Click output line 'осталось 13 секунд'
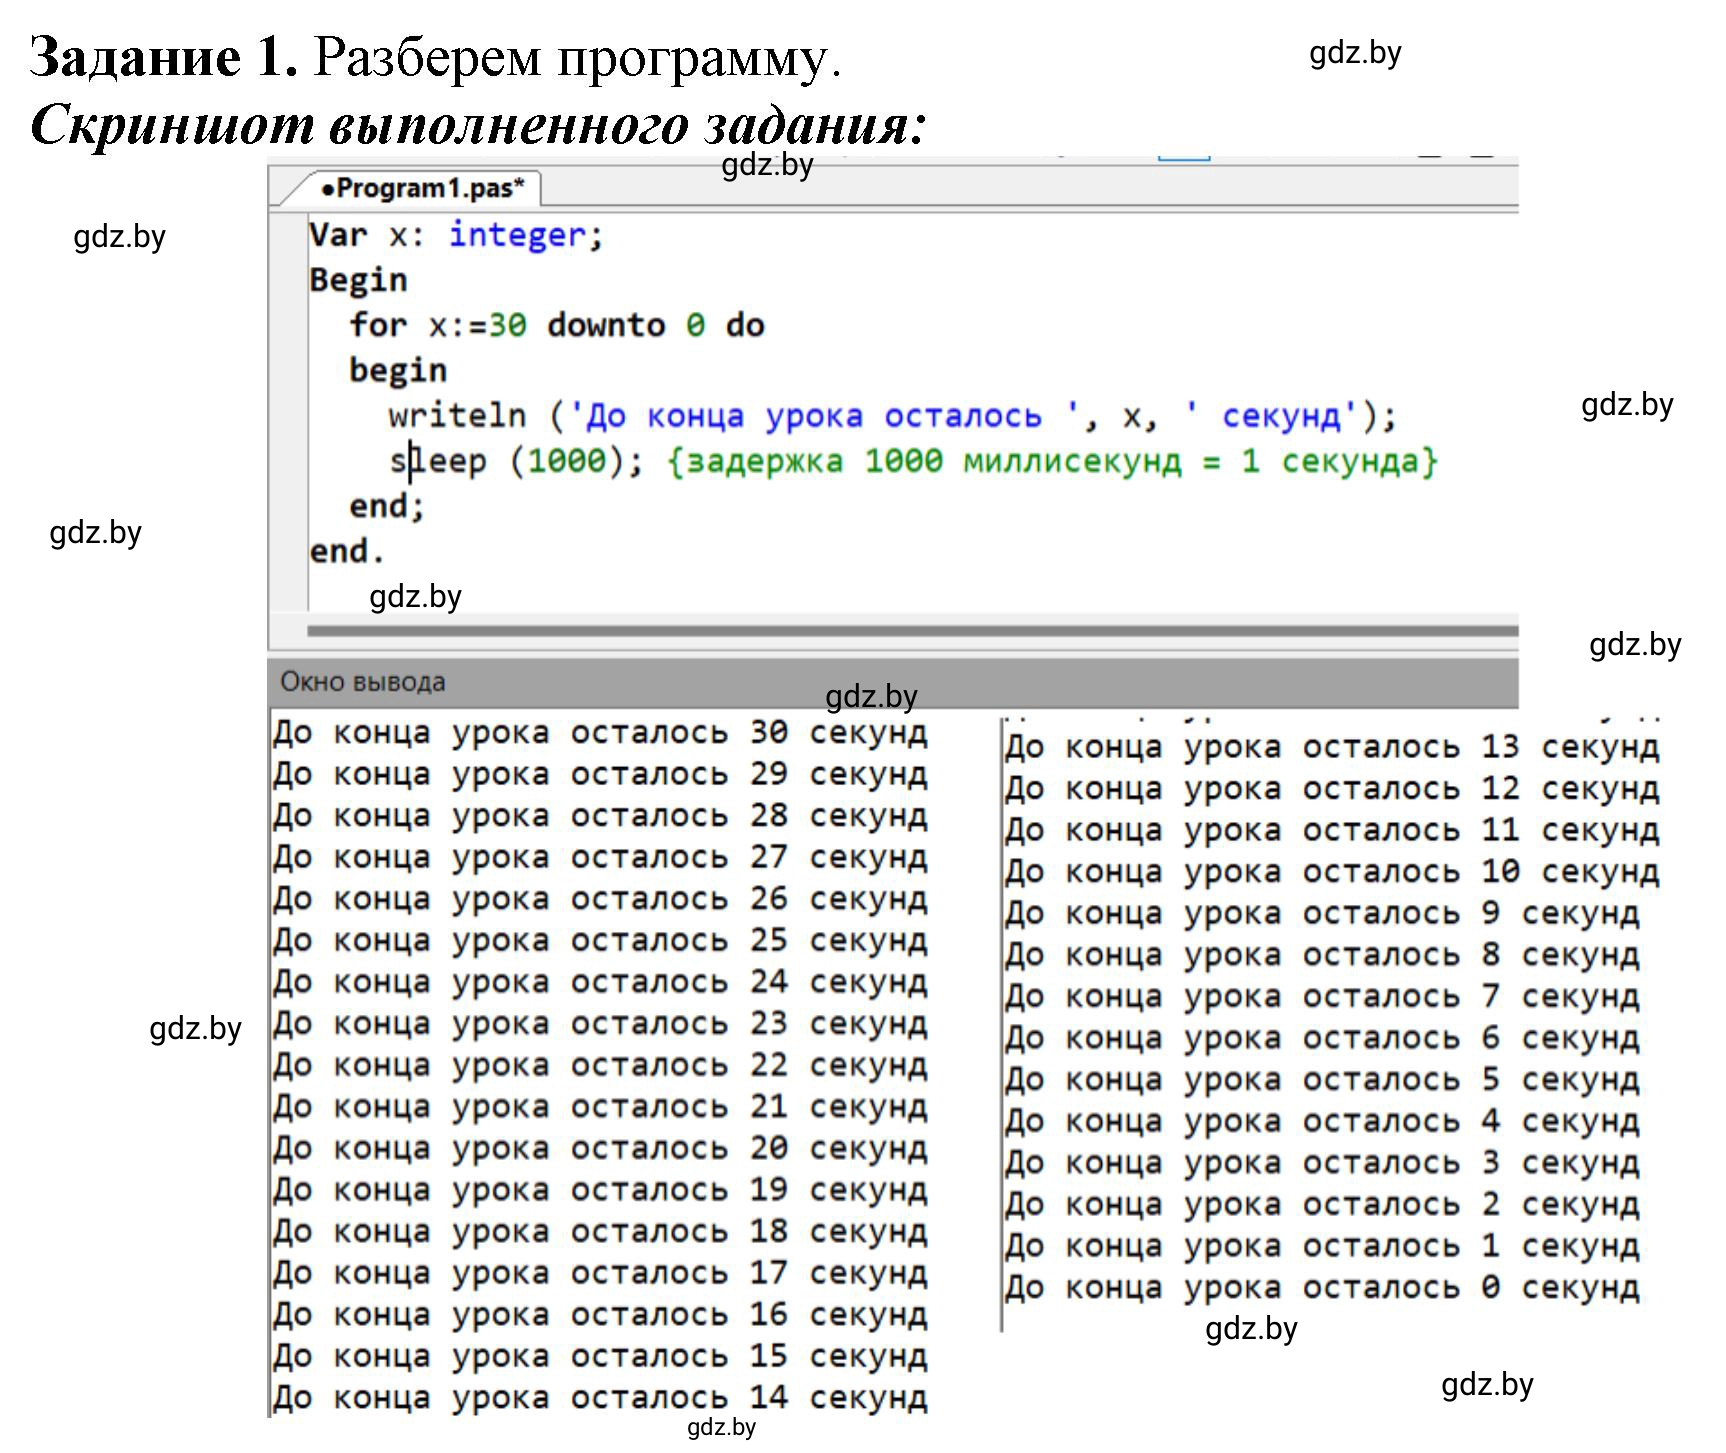Image resolution: width=1726 pixels, height=1453 pixels. pyautogui.click(x=1332, y=747)
